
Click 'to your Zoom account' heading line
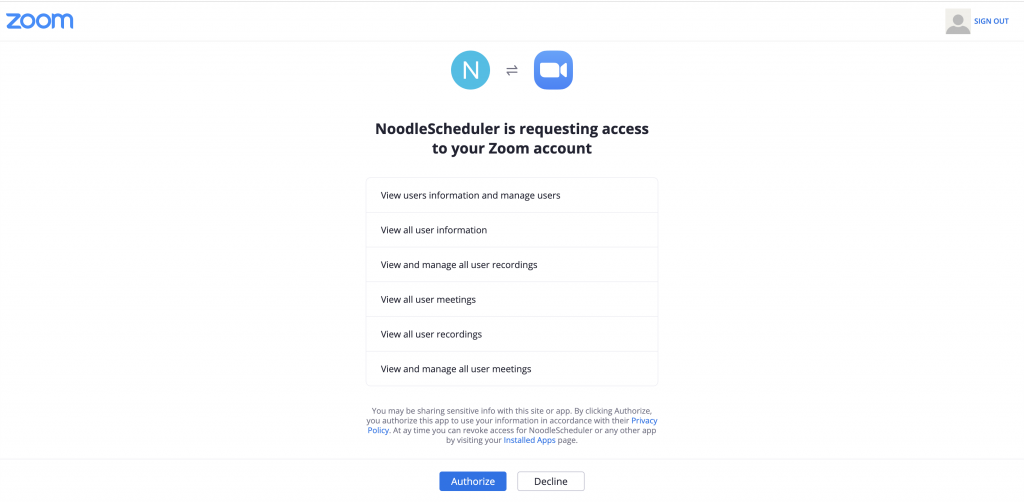click(512, 149)
